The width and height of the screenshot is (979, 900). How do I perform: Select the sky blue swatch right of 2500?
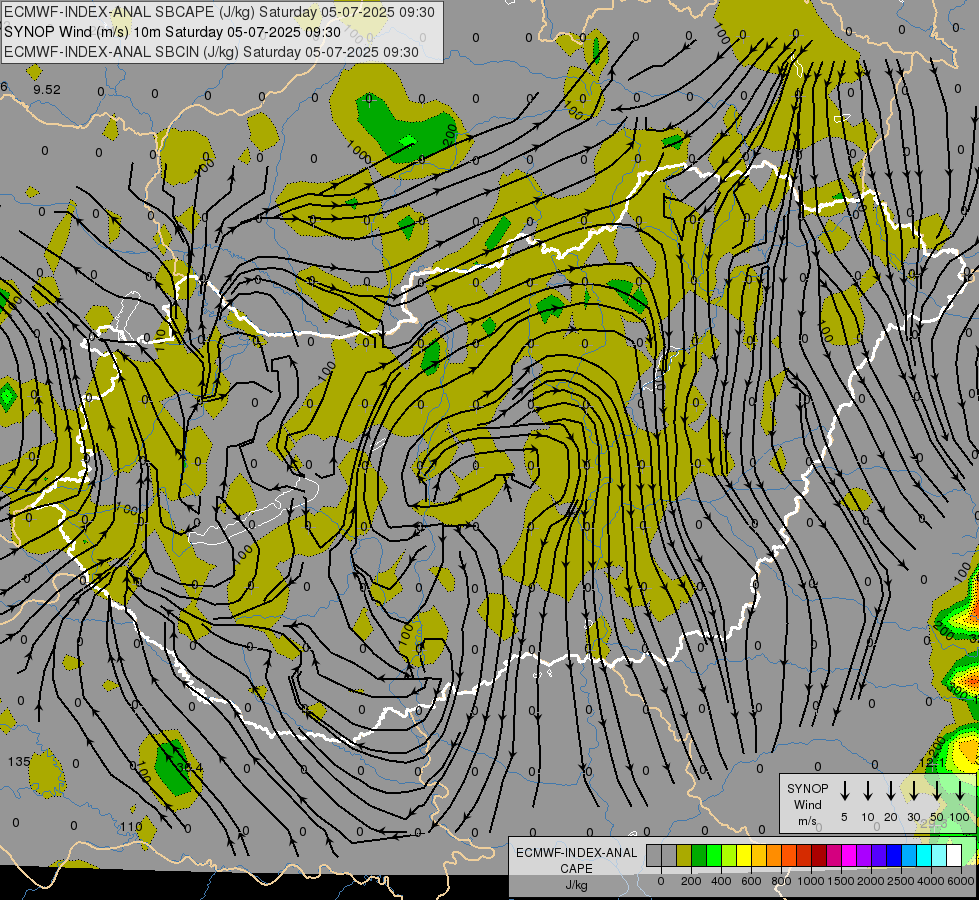(910, 856)
